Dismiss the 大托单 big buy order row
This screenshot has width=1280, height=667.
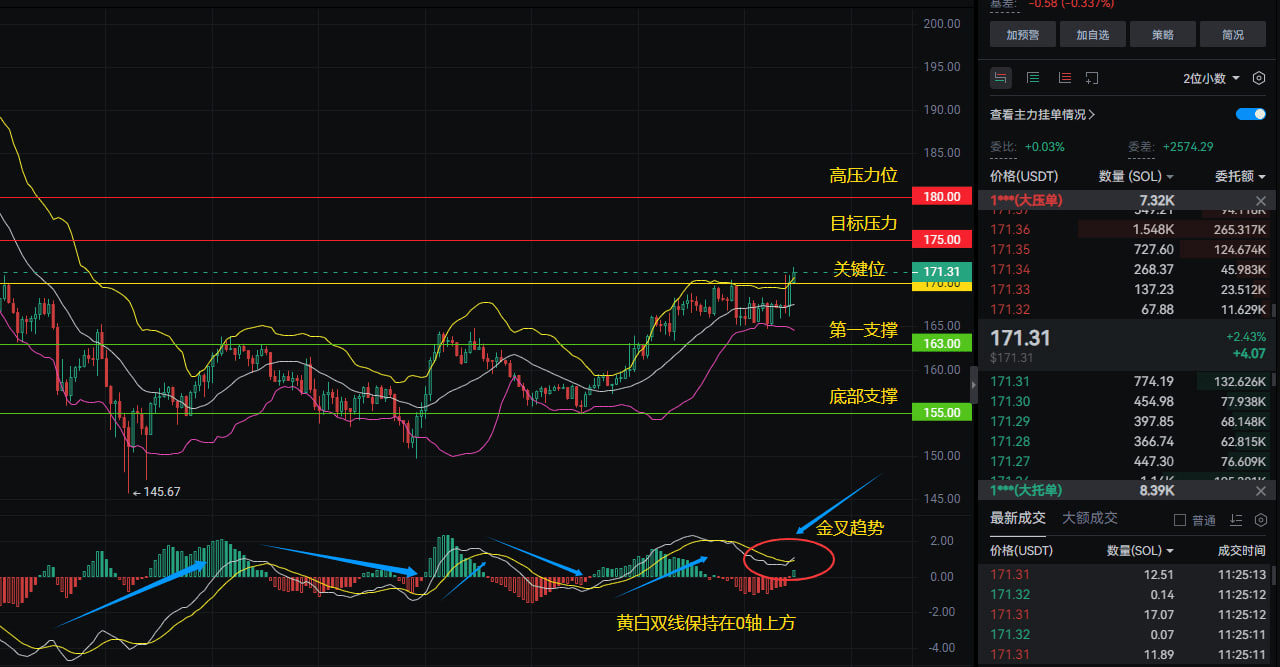[x=1260, y=491]
